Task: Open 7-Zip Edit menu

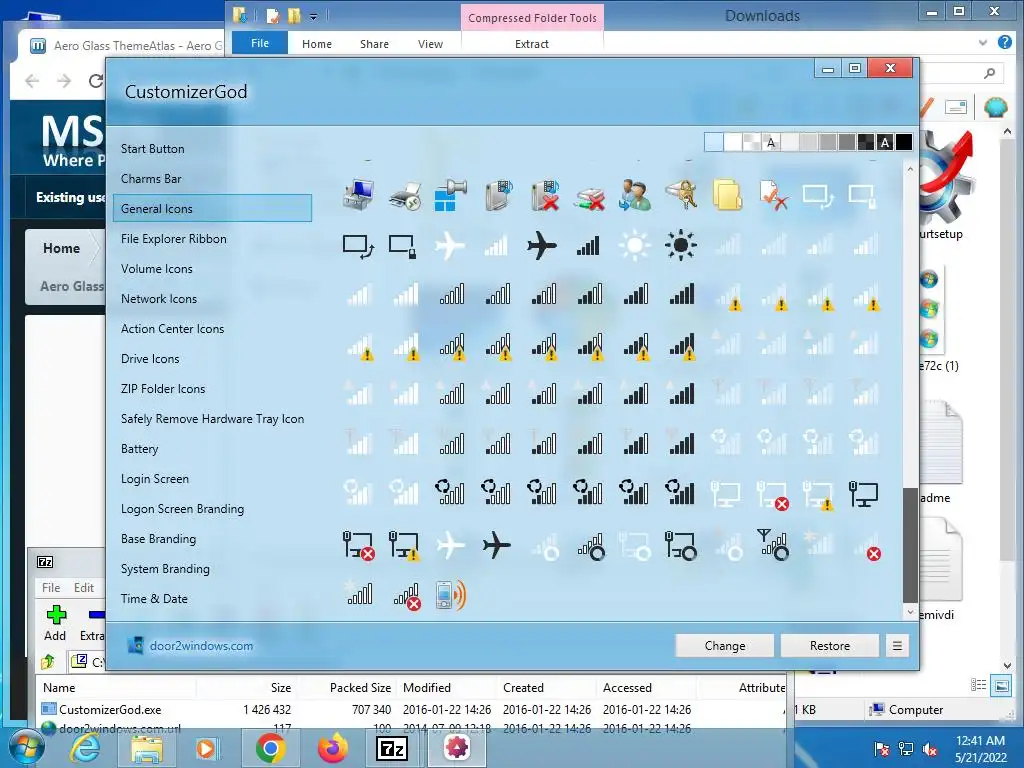Action: coord(84,588)
